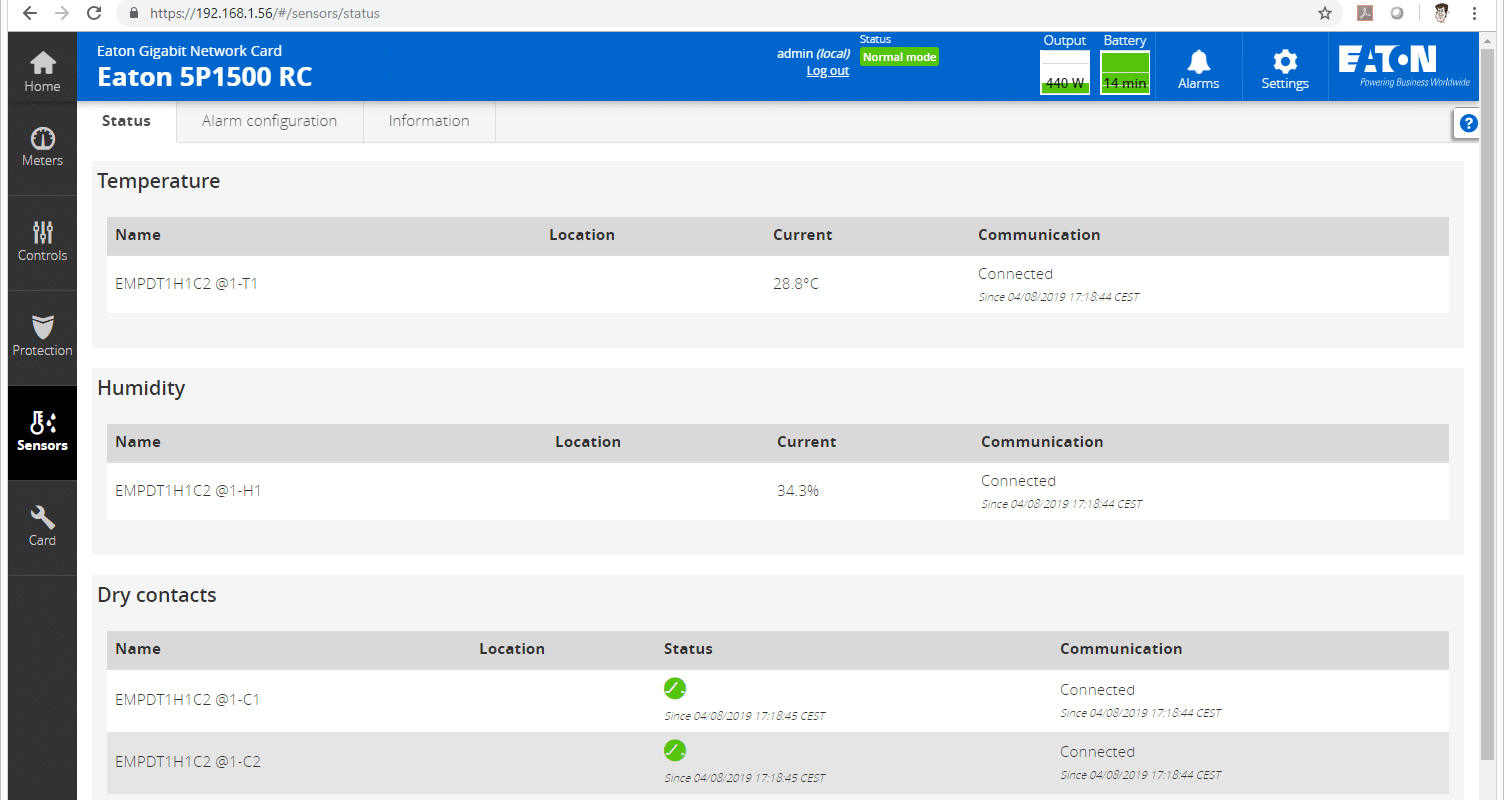The image size is (1504, 800).
Task: Open the Alarms bell icon
Action: point(1198,67)
